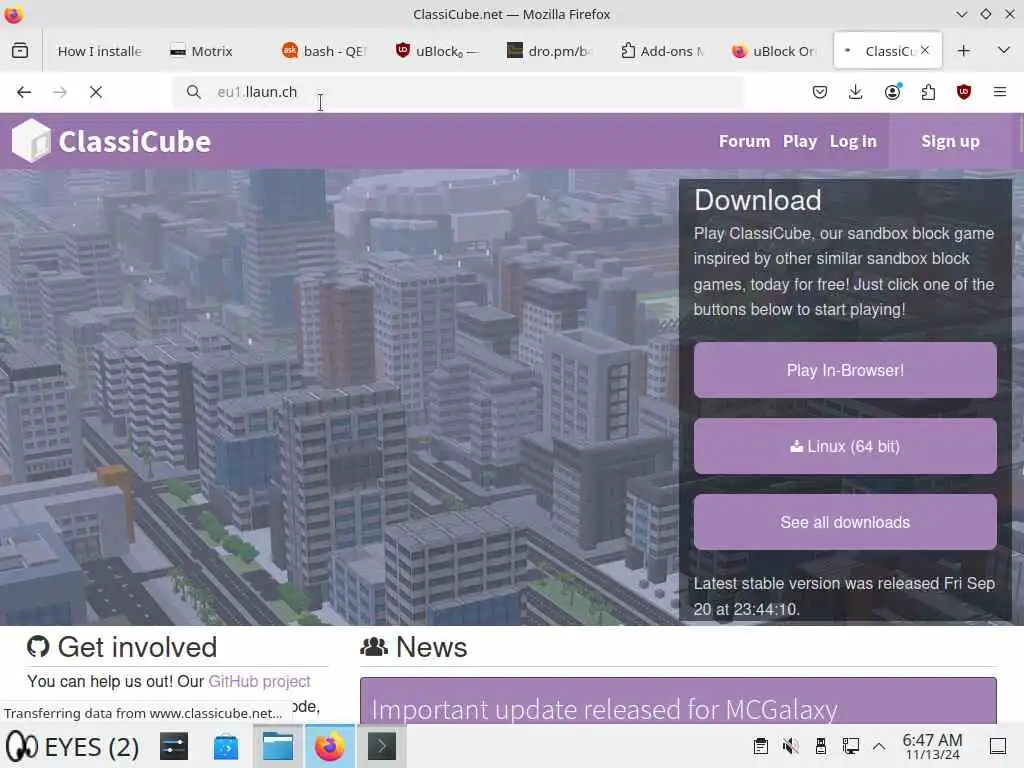Open the Forum link in the site header

pos(744,141)
